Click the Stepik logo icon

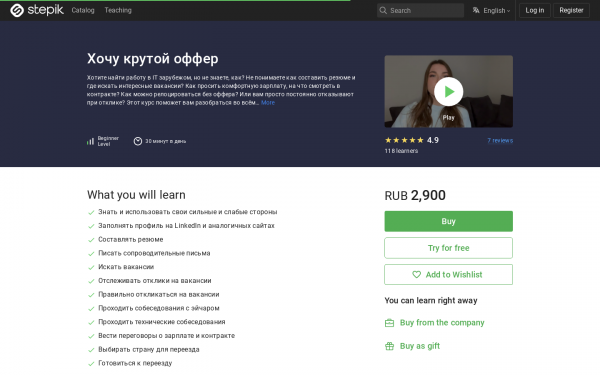pos(17,10)
